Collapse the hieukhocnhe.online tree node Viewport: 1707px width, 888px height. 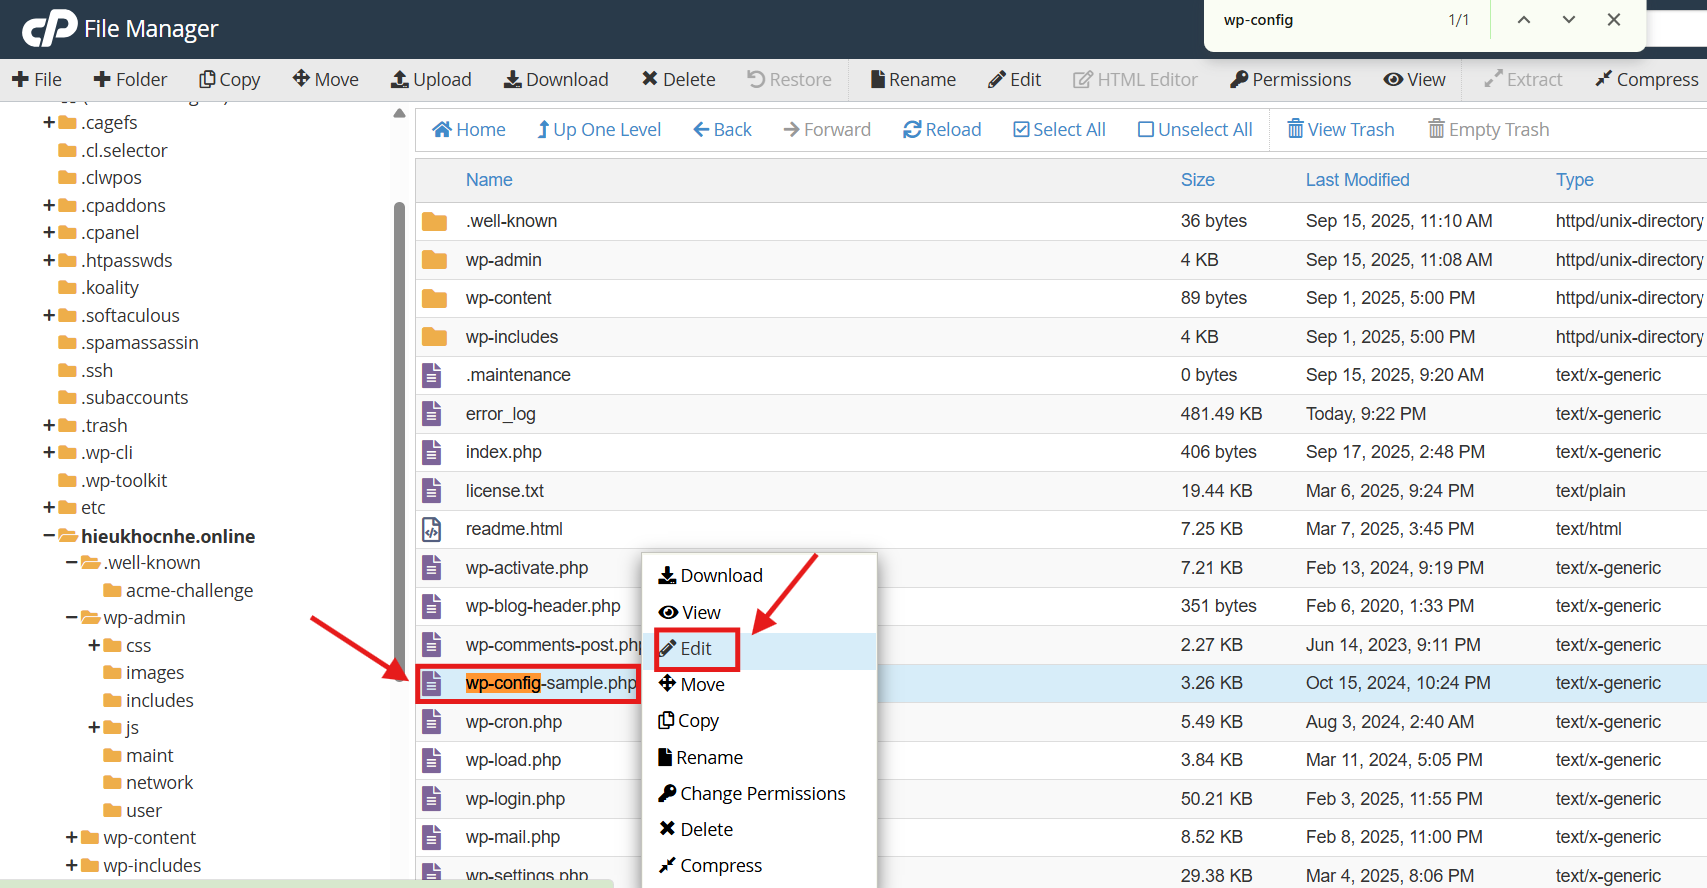click(49, 536)
